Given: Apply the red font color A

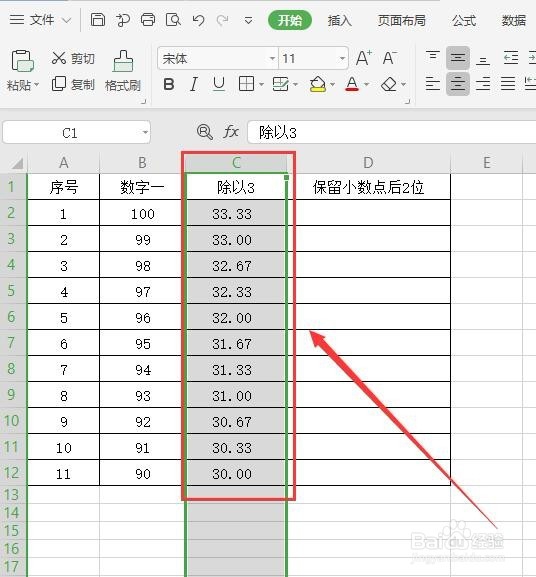Looking at the screenshot, I should (x=352, y=84).
